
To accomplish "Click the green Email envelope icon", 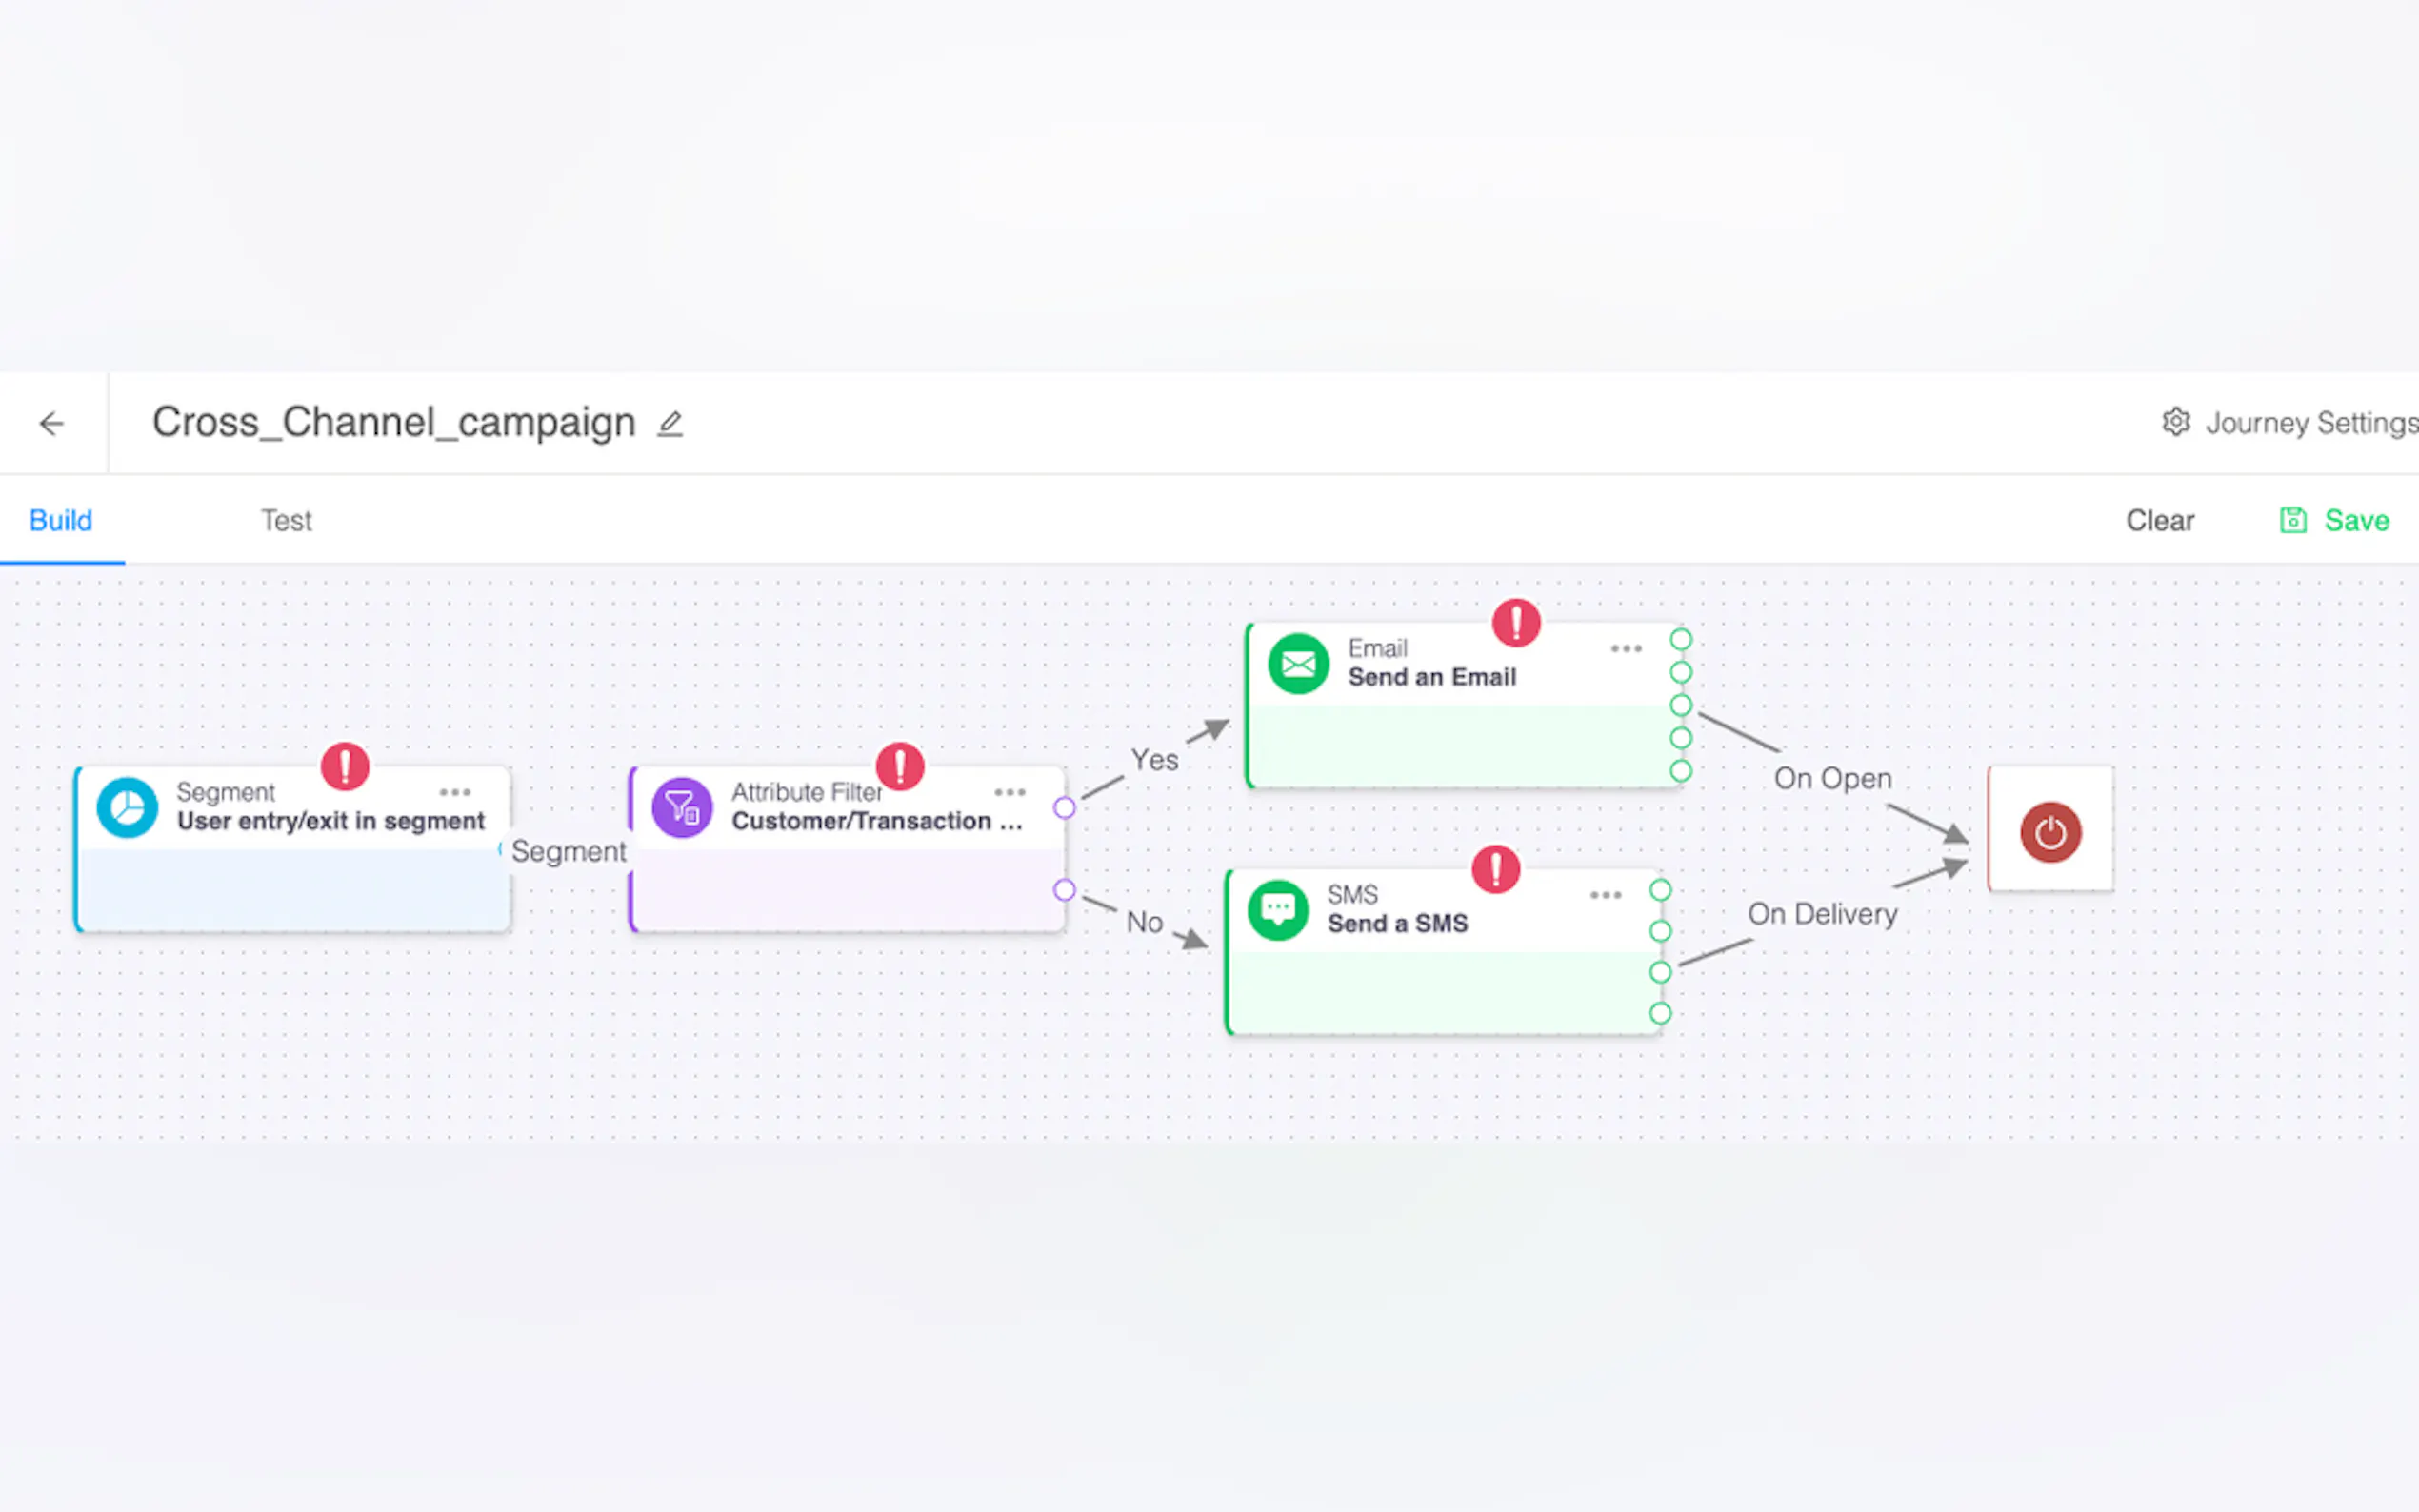I will point(1298,664).
